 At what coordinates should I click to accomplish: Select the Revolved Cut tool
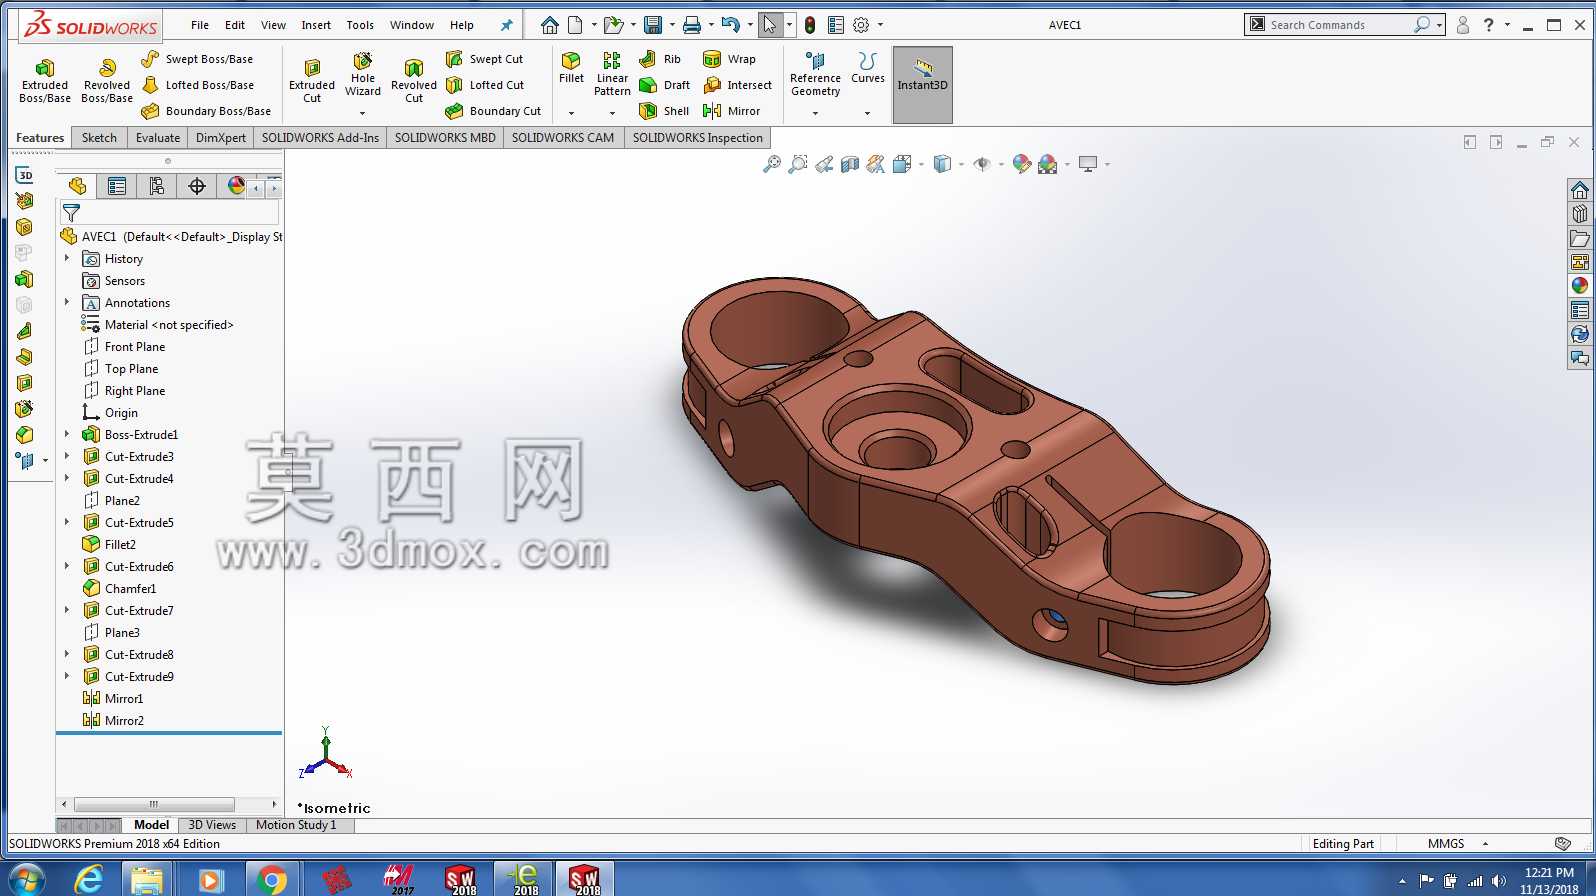414,81
